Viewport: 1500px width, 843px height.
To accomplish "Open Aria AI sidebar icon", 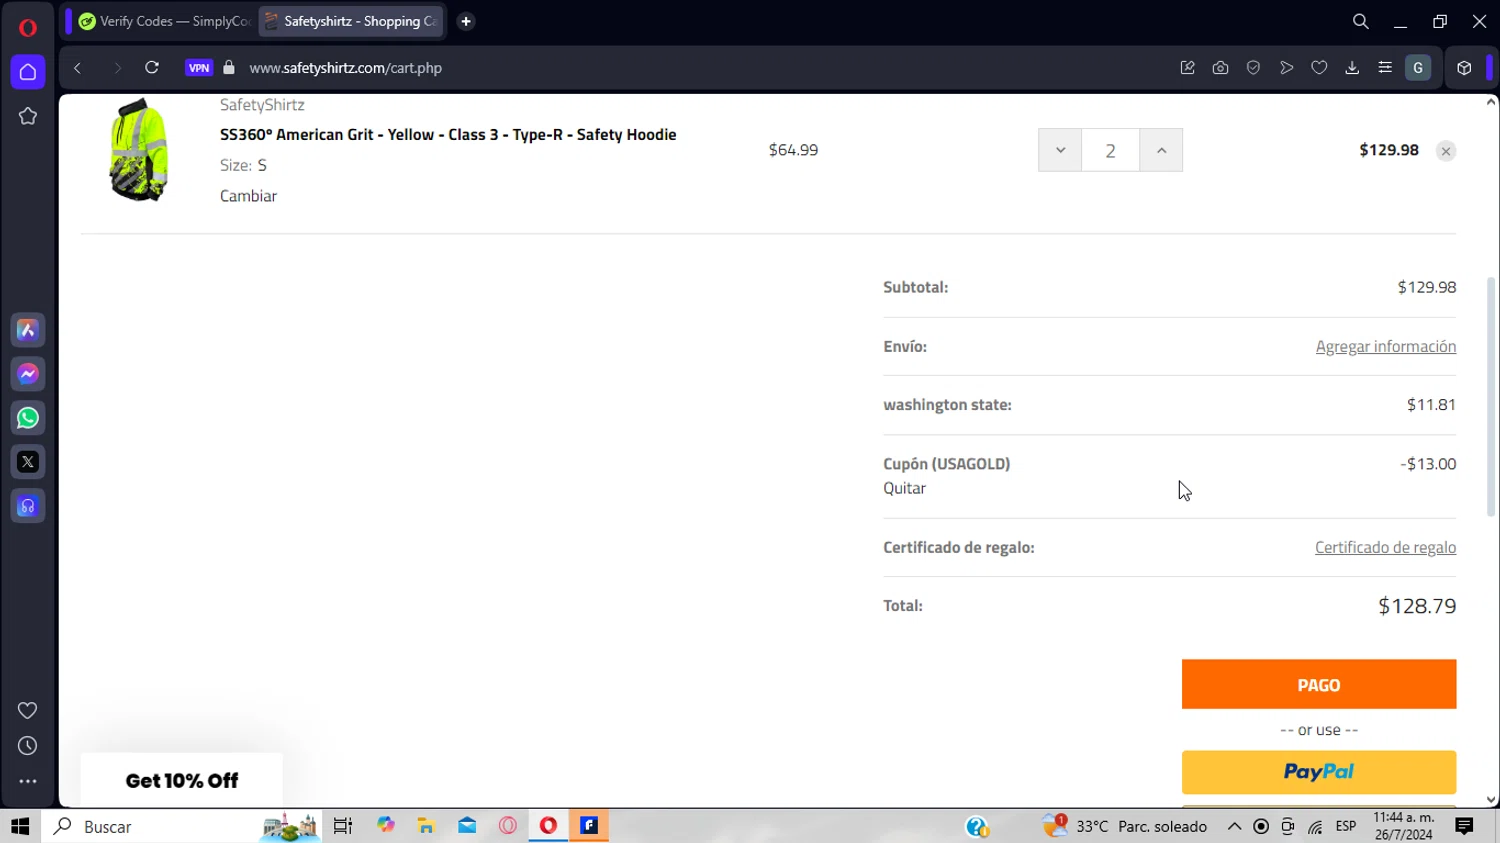I will tap(28, 330).
